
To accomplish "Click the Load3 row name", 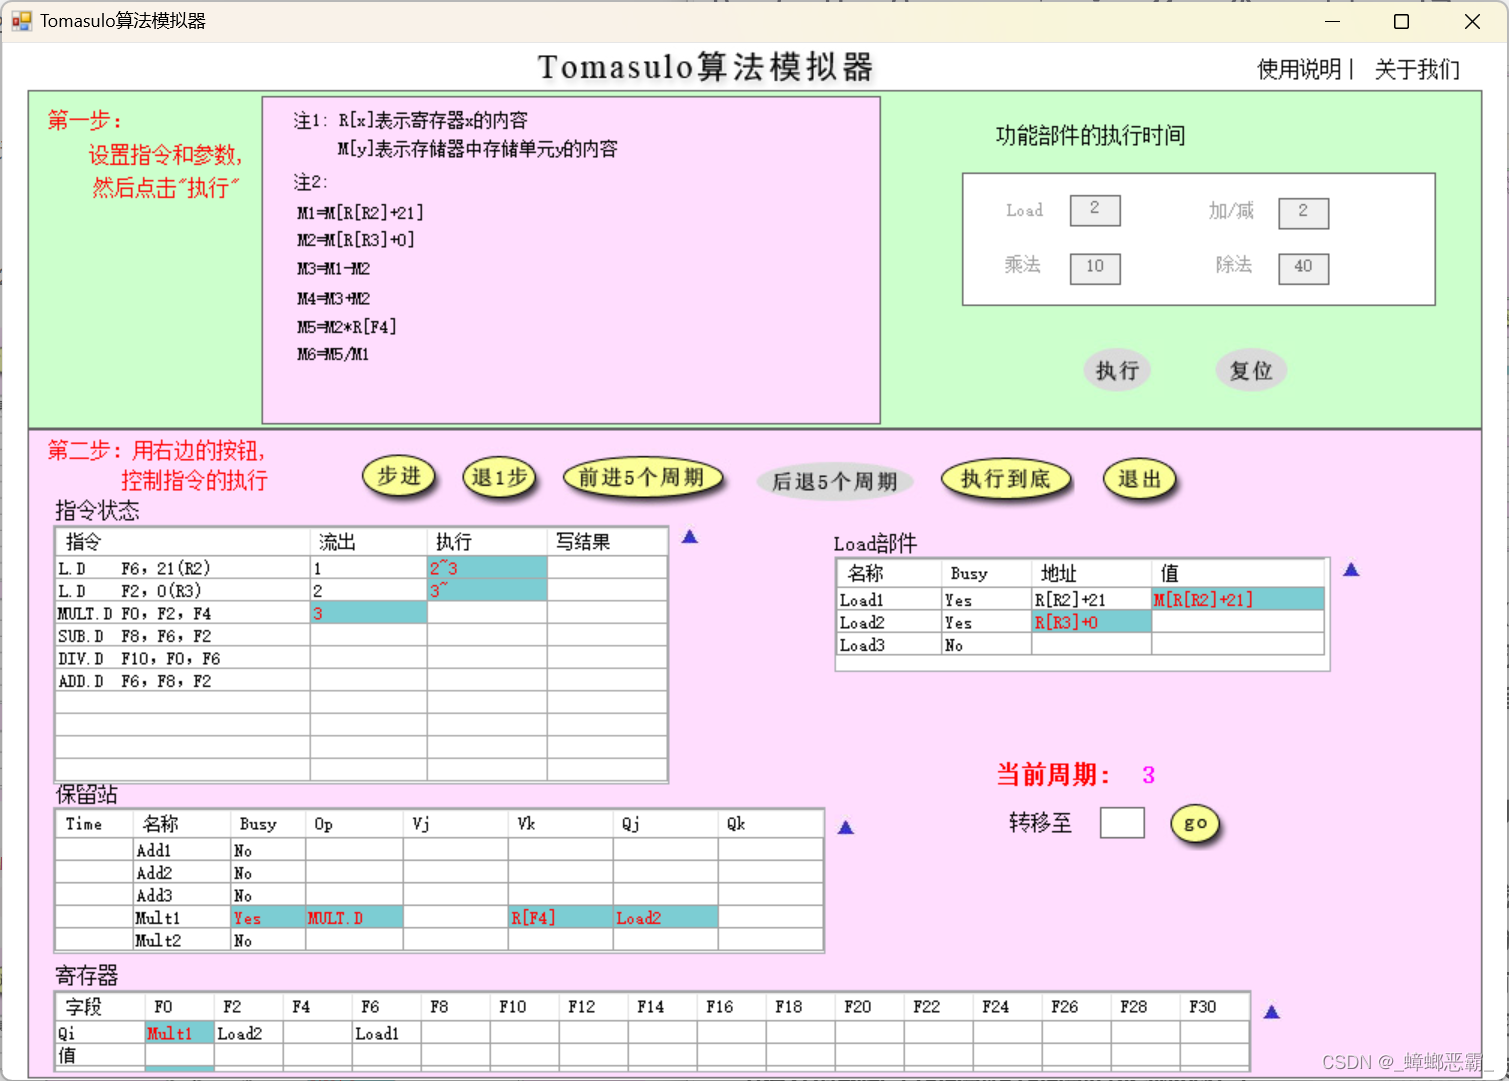I will (x=888, y=645).
